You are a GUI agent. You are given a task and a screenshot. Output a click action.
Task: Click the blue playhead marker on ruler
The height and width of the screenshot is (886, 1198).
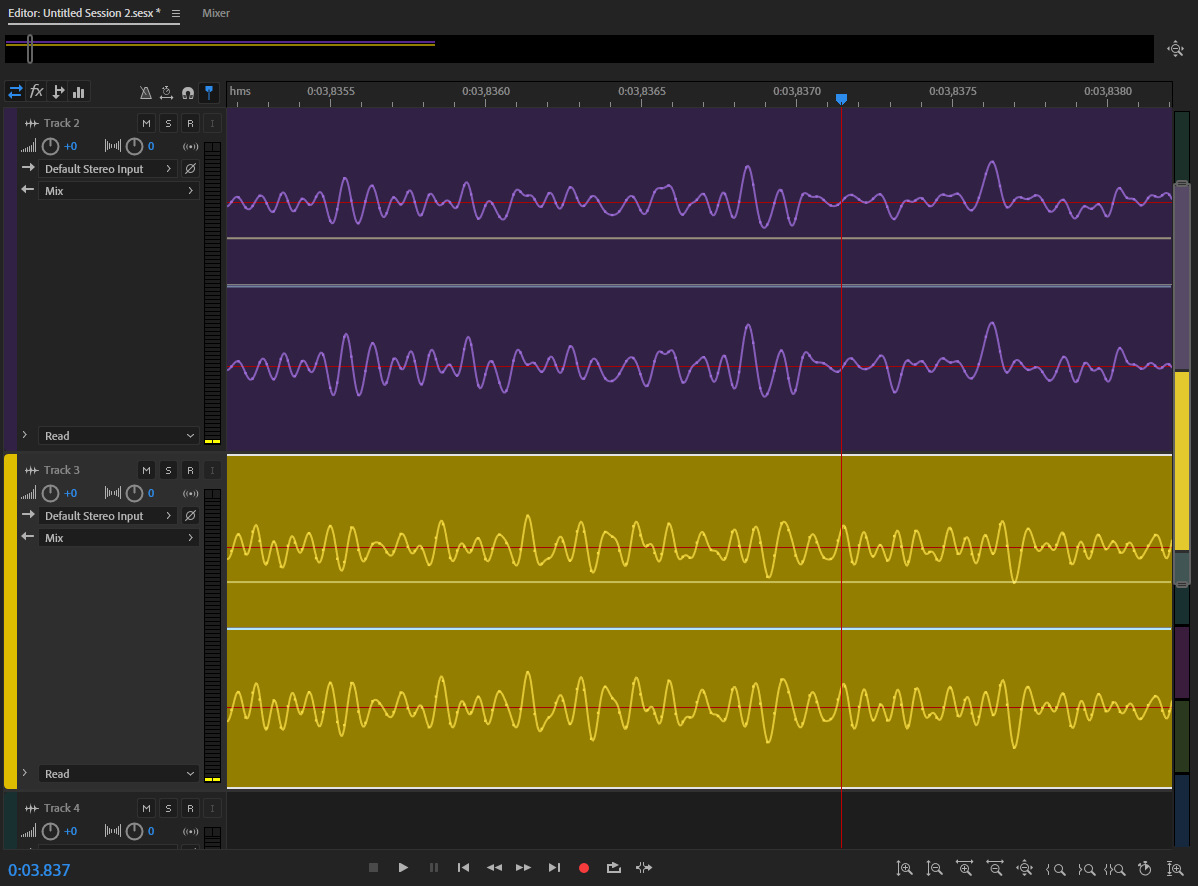pyautogui.click(x=841, y=99)
